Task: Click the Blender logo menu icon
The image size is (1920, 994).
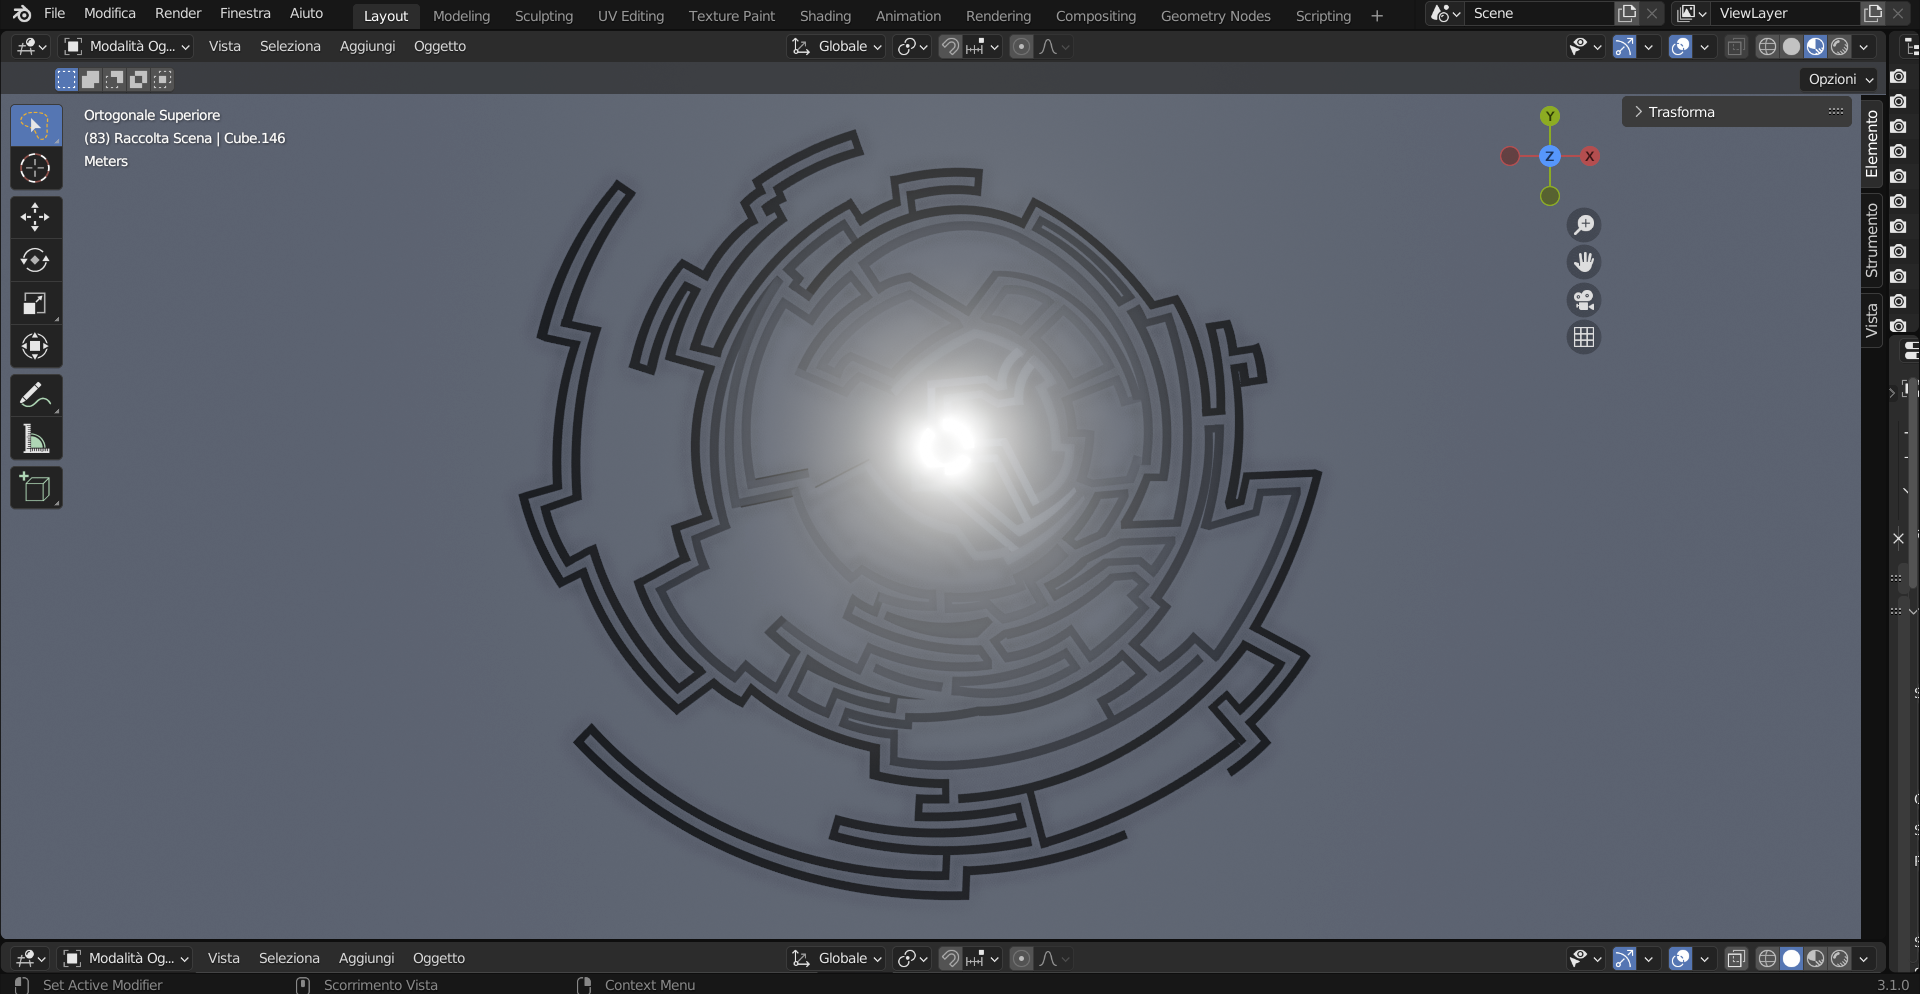Action: [22, 13]
